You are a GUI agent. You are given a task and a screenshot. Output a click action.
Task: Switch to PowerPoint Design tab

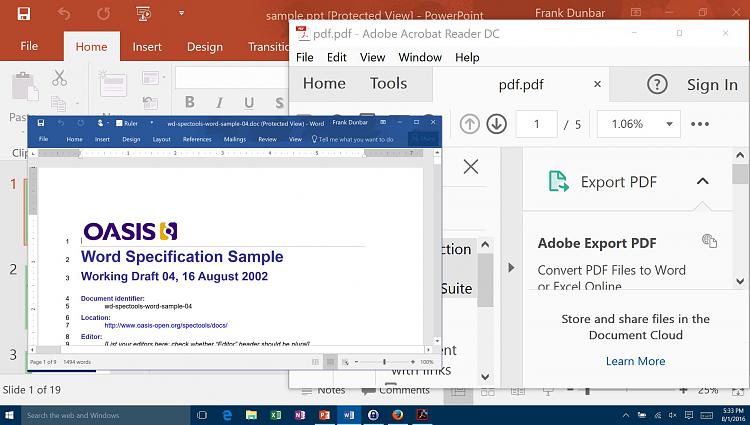(x=205, y=47)
